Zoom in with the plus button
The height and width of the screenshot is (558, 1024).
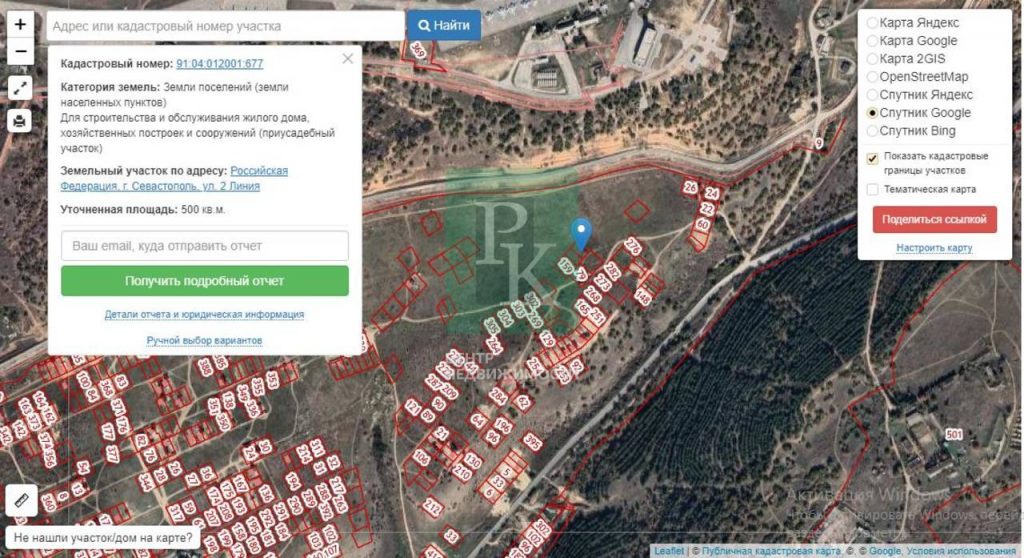tap(20, 25)
